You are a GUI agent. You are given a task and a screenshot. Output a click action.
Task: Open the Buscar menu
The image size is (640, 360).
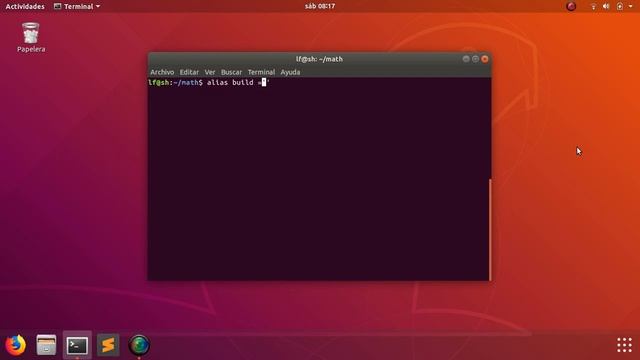point(231,72)
